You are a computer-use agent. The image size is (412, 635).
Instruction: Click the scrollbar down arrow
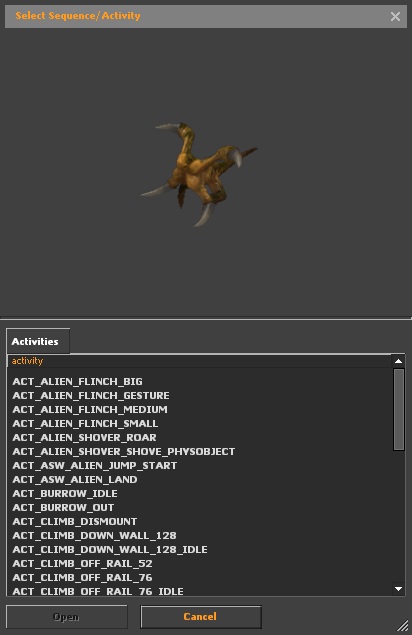[398, 589]
